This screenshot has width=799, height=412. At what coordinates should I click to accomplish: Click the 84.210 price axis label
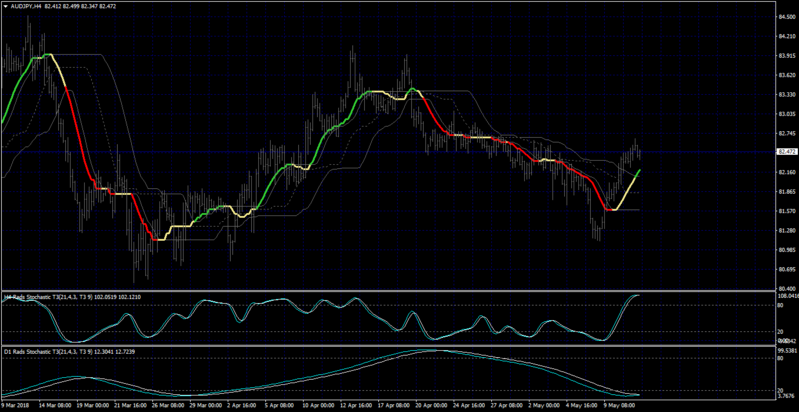(x=787, y=36)
